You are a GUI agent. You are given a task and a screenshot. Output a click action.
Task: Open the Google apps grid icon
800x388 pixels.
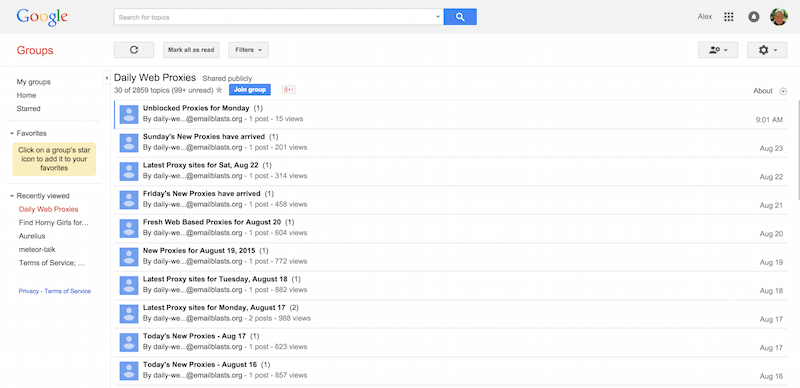pyautogui.click(x=729, y=17)
